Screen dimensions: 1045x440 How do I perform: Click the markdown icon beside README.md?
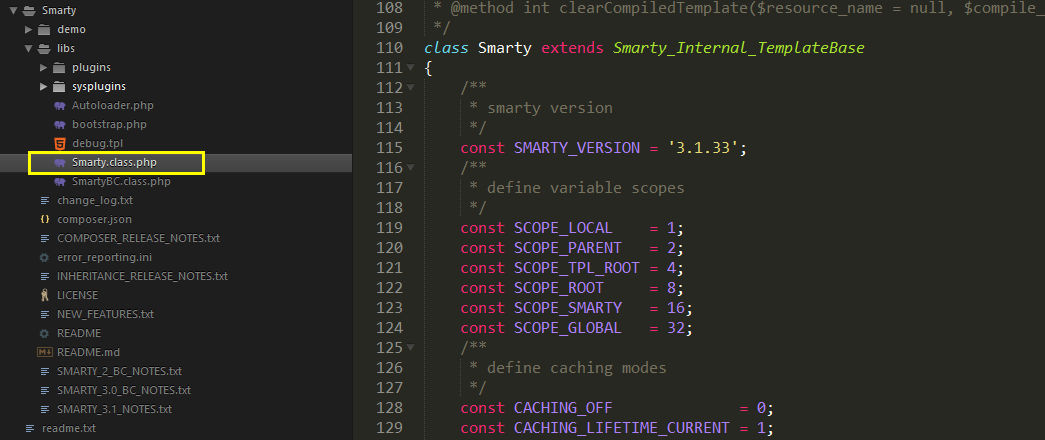tap(45, 352)
